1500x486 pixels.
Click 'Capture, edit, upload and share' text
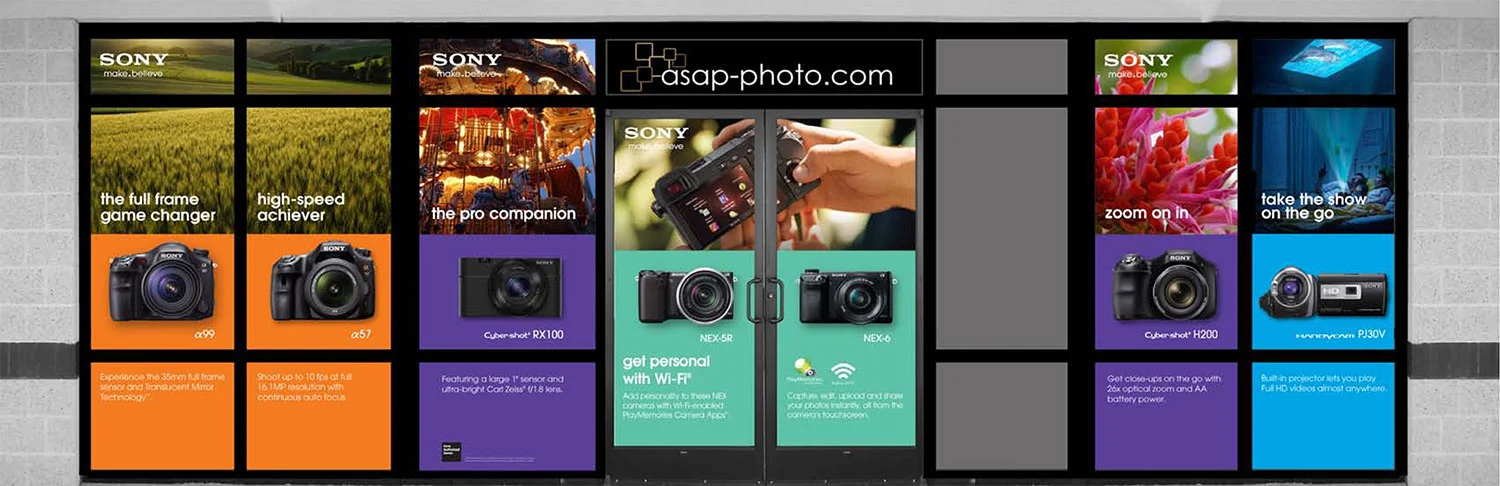point(844,404)
